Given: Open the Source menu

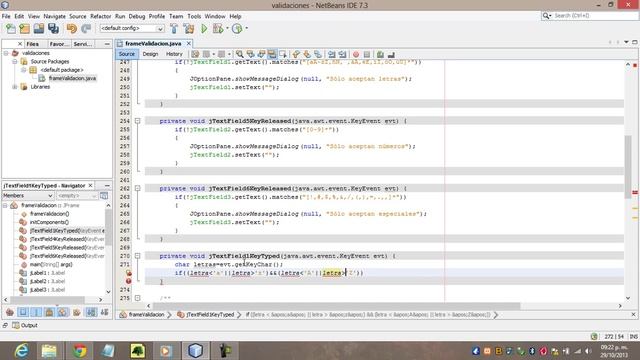Looking at the screenshot, I should tap(78, 16).
